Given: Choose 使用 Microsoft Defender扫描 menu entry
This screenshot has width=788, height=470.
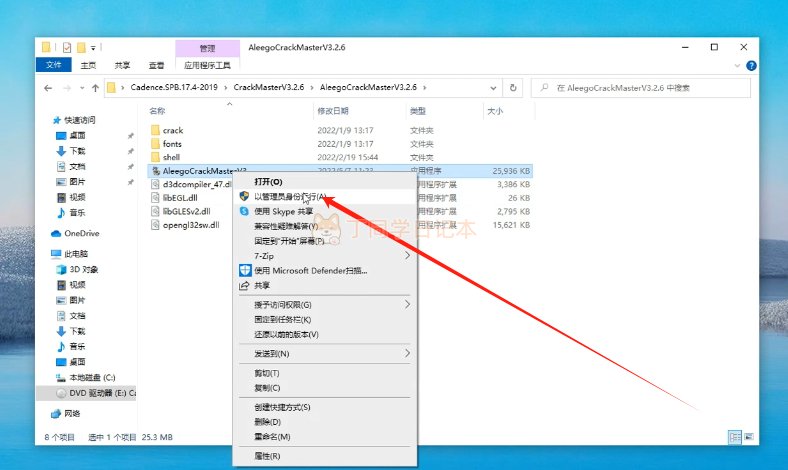Looking at the screenshot, I should click(325, 270).
